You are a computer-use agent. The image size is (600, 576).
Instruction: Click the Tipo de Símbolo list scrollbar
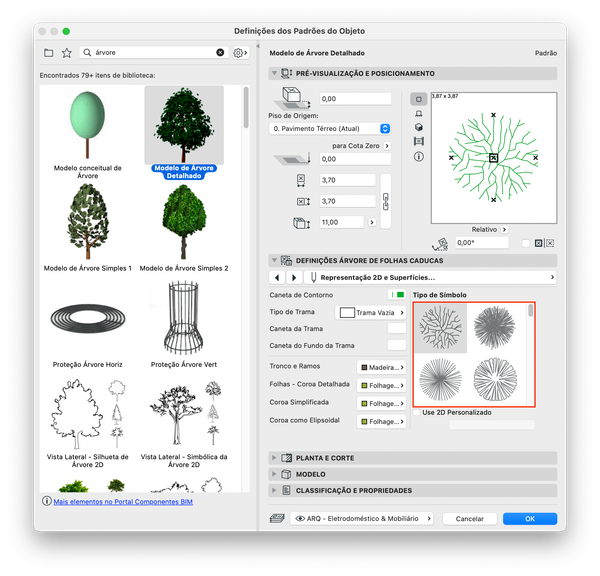pyautogui.click(x=530, y=310)
